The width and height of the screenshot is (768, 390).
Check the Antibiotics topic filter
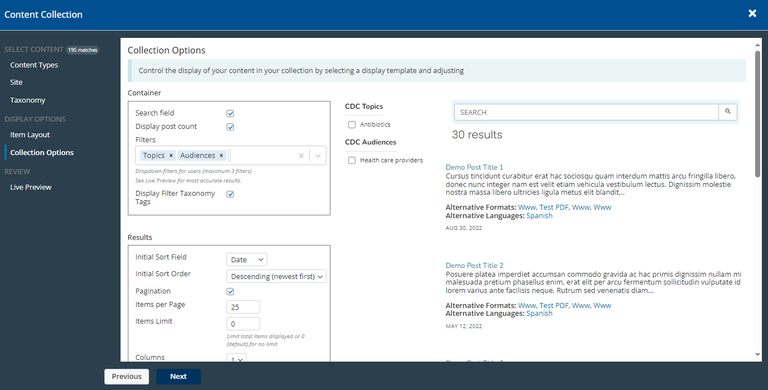click(352, 124)
